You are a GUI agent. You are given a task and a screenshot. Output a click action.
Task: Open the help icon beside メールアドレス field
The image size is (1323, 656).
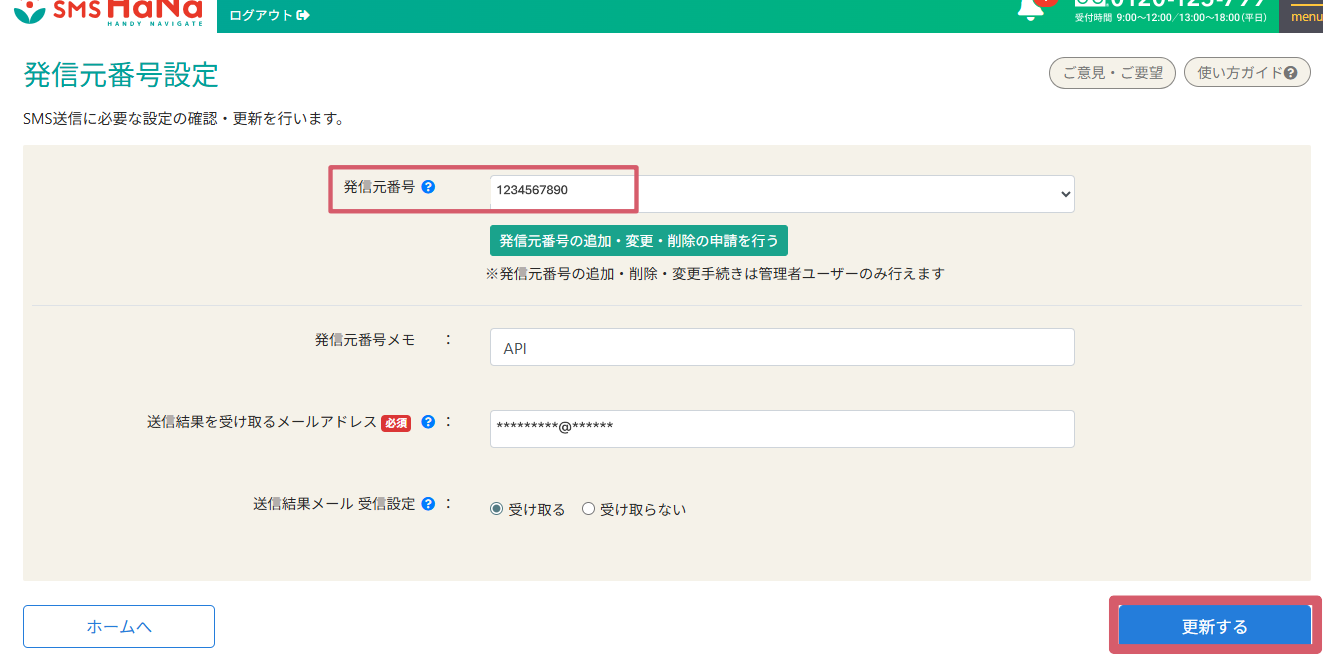coord(428,423)
